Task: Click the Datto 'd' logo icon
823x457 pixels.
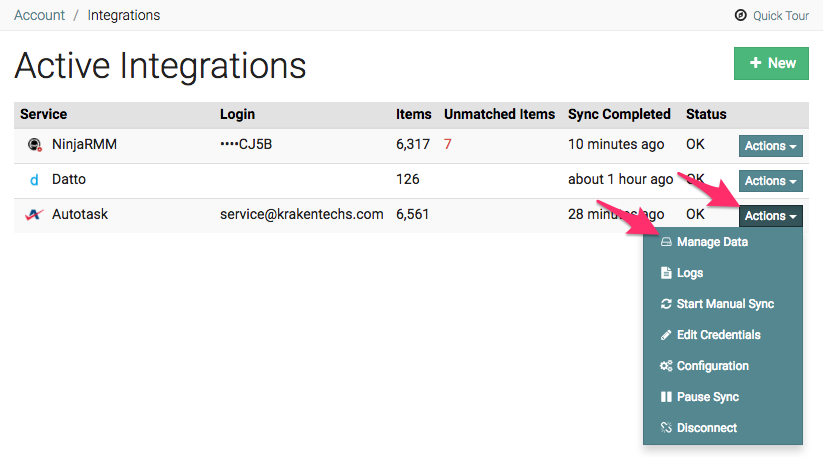Action: pos(34,180)
